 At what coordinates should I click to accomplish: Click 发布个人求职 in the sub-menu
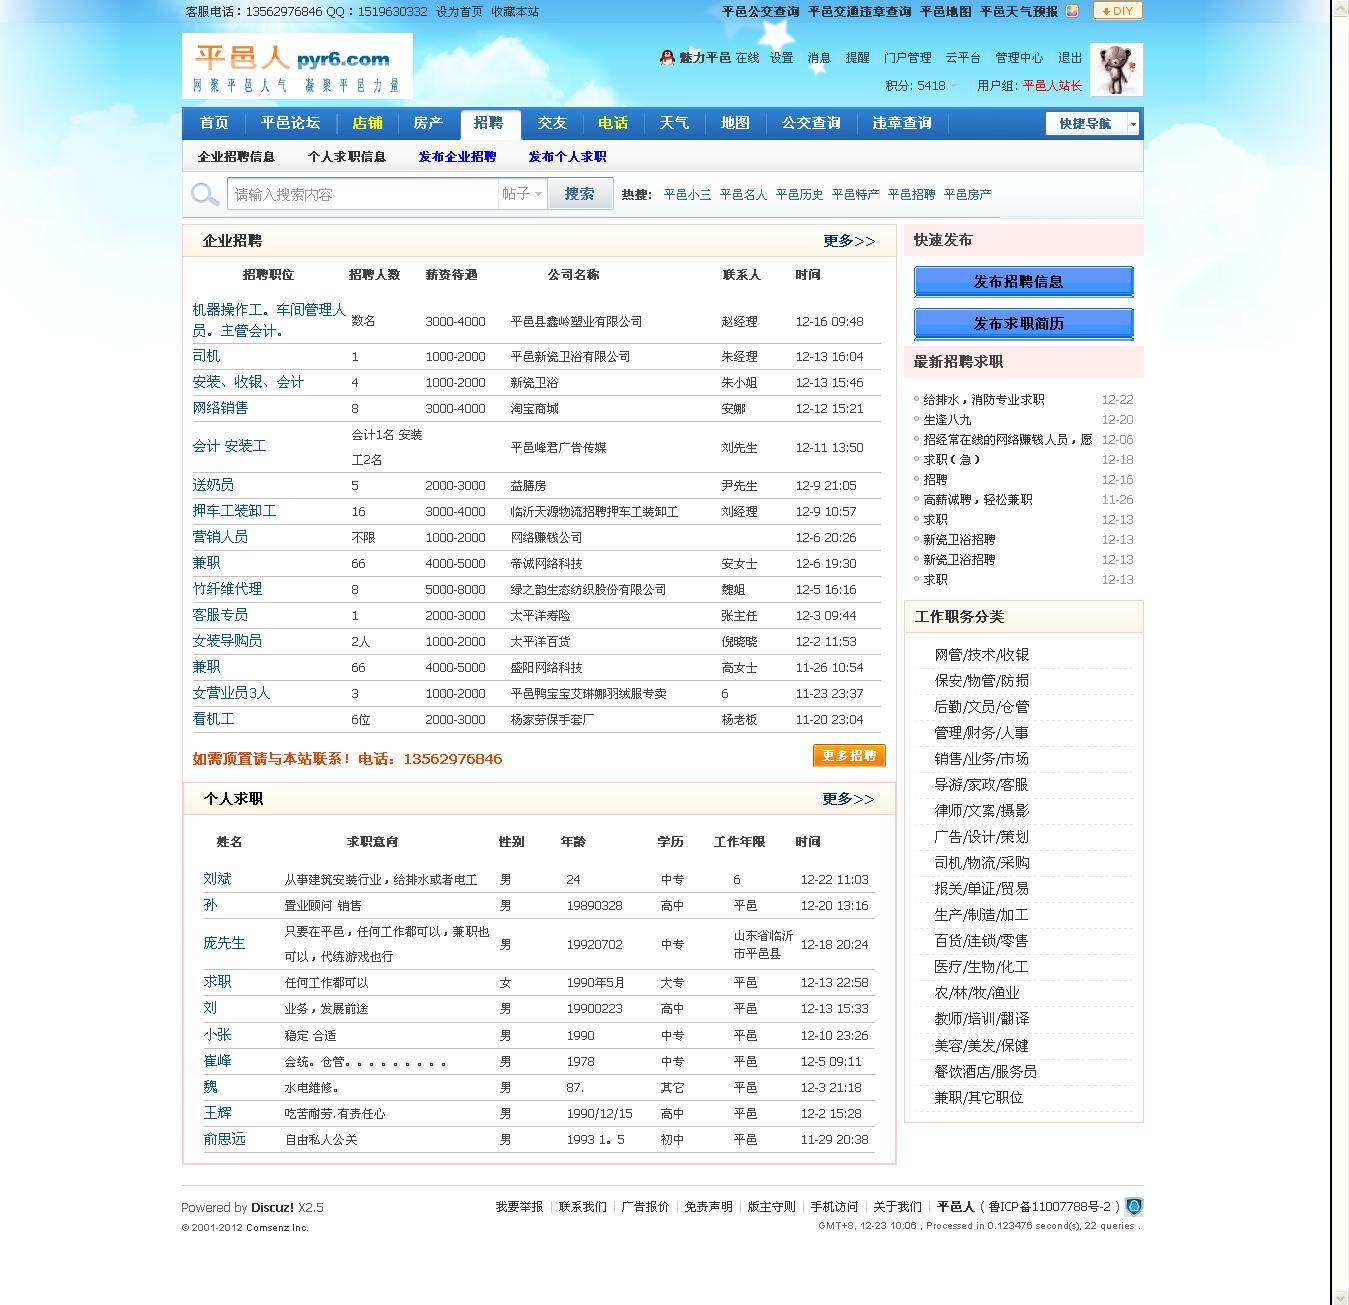point(567,157)
